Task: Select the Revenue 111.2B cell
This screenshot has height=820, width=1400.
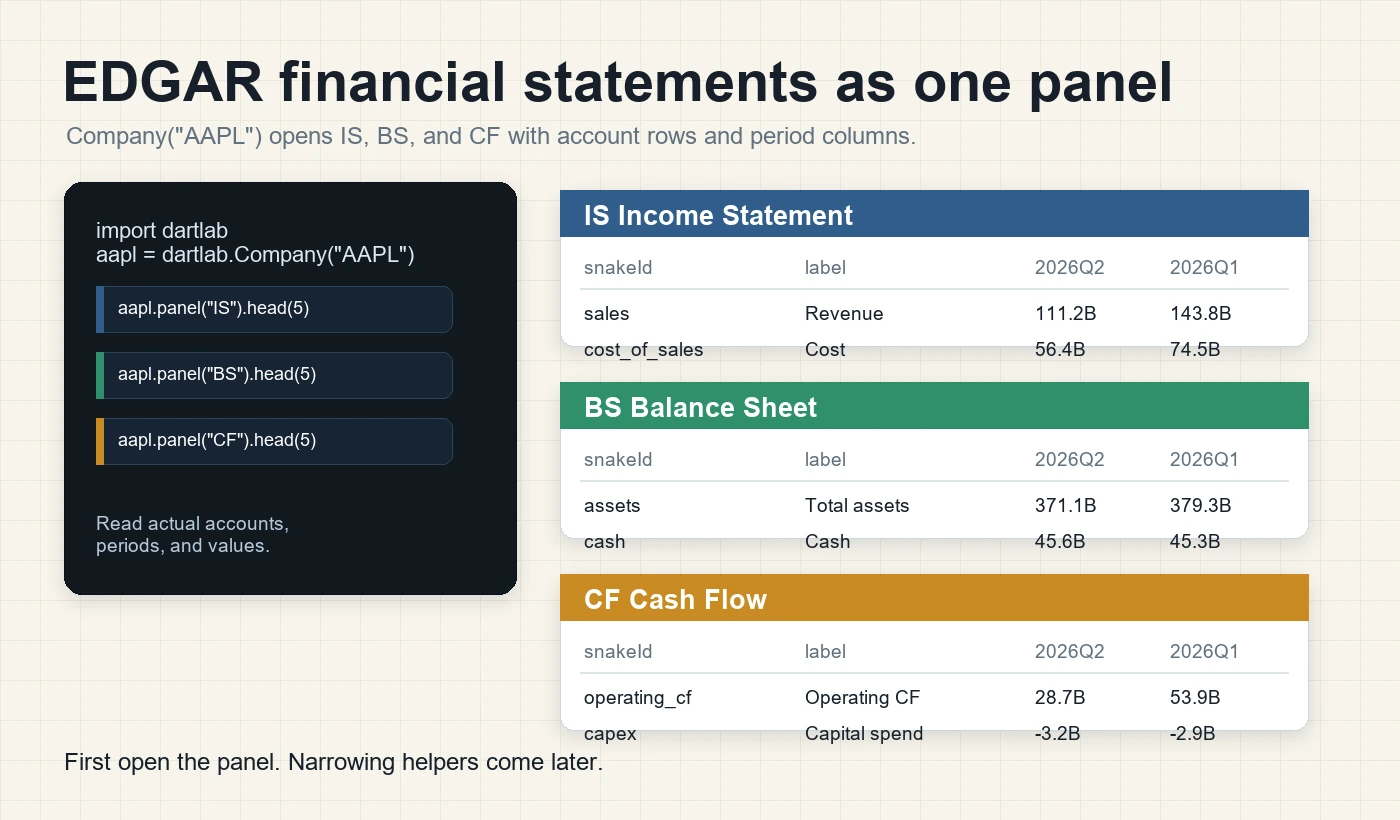Action: click(1065, 313)
